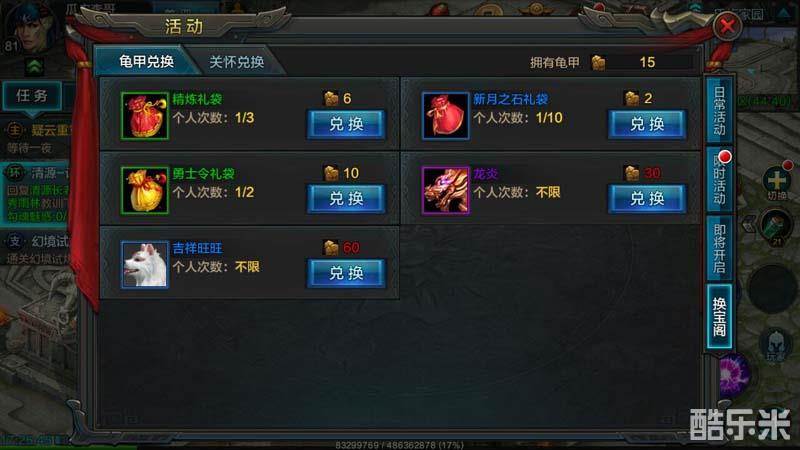The height and width of the screenshot is (450, 800).
Task: Click 兑换 for 新月之石礼袋
Action: click(647, 124)
